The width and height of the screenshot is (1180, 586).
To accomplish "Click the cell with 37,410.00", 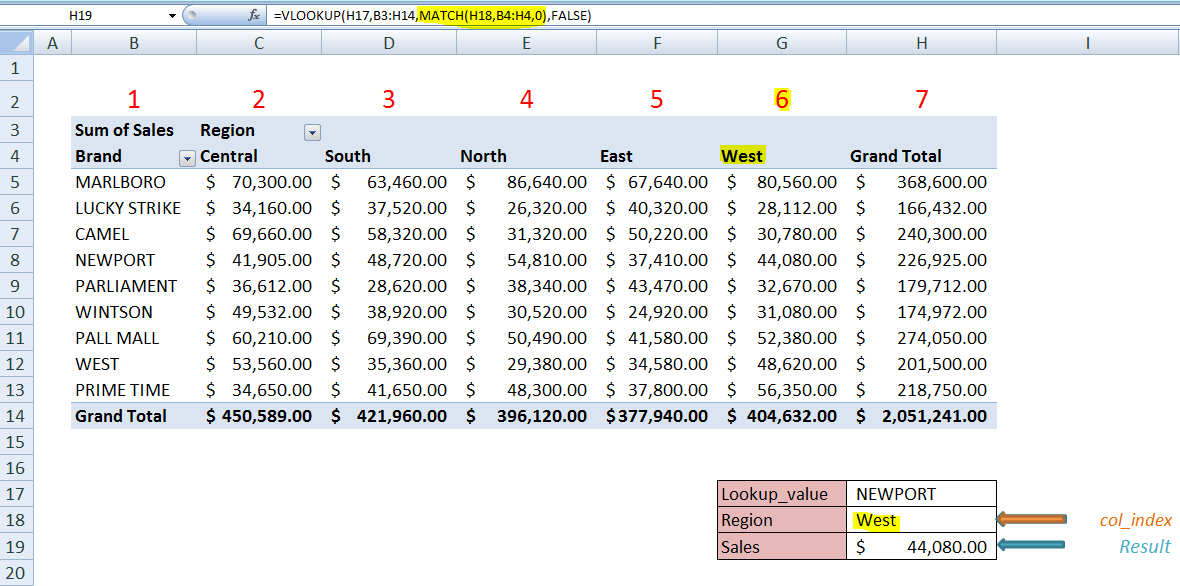I will pos(657,260).
